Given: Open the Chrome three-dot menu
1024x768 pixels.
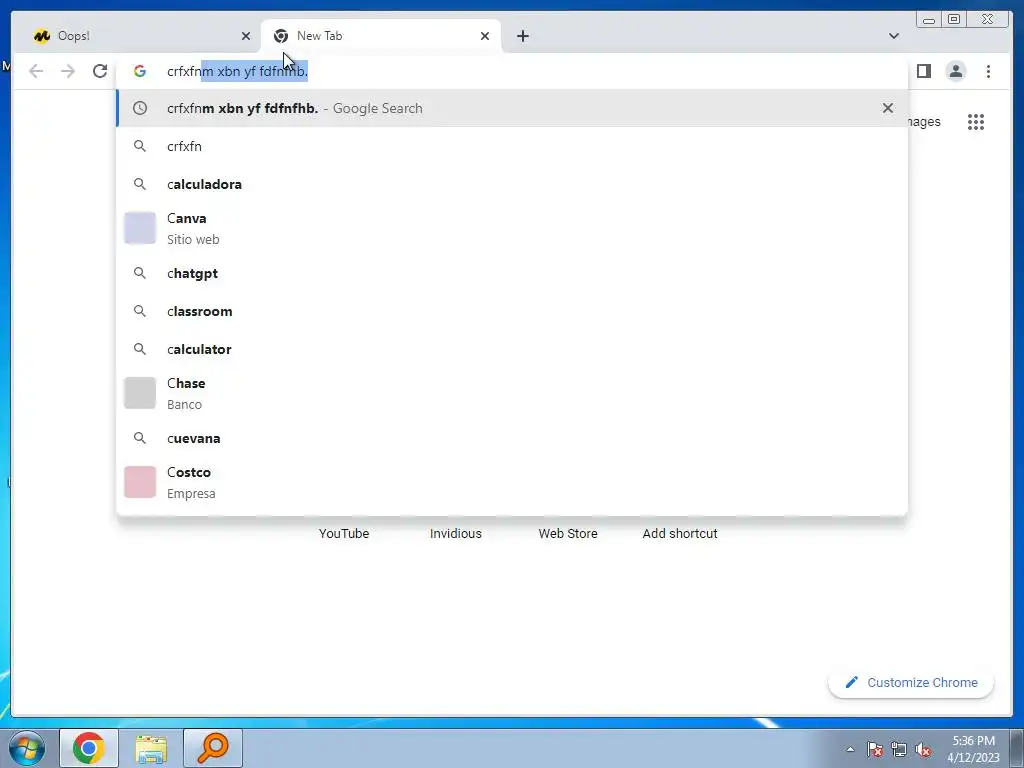Looking at the screenshot, I should pos(988,71).
